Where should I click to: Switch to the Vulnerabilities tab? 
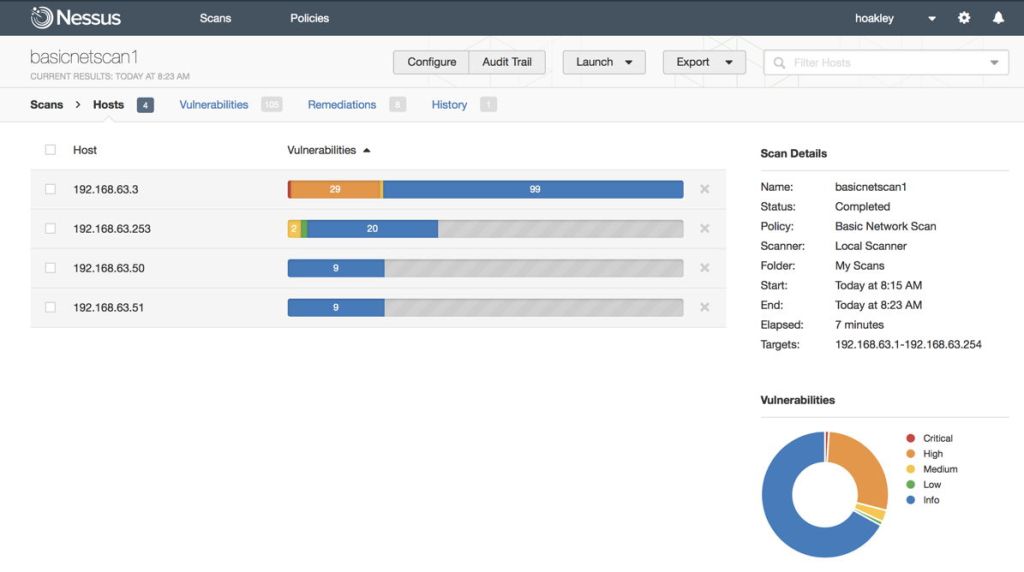[x=213, y=105]
